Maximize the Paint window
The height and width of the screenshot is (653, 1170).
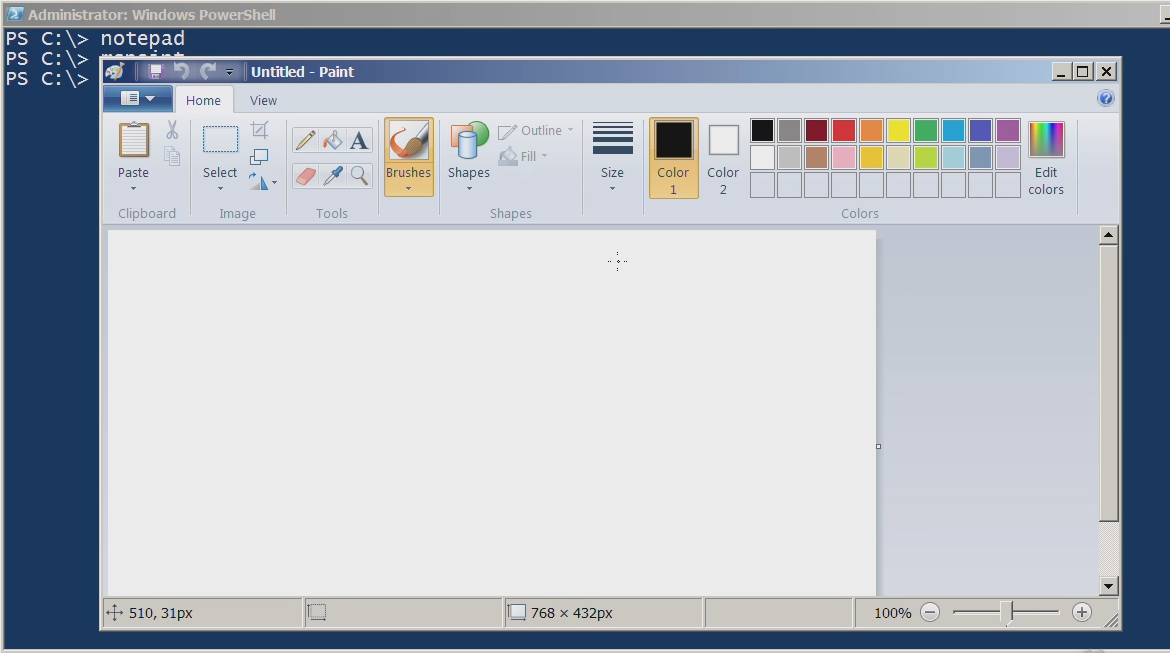coord(1083,72)
